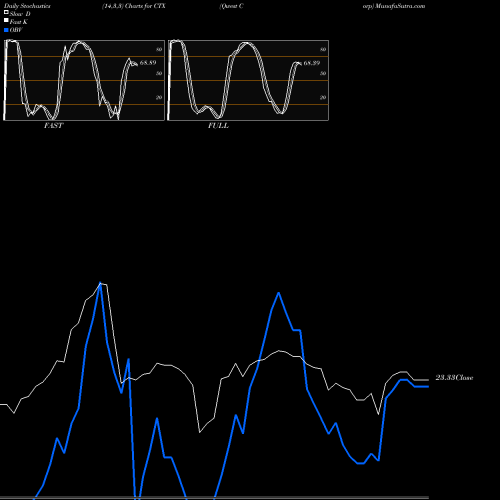Click the 20 axis label in FULL chart
This screenshot has width=500, height=500.
[x=323, y=97]
